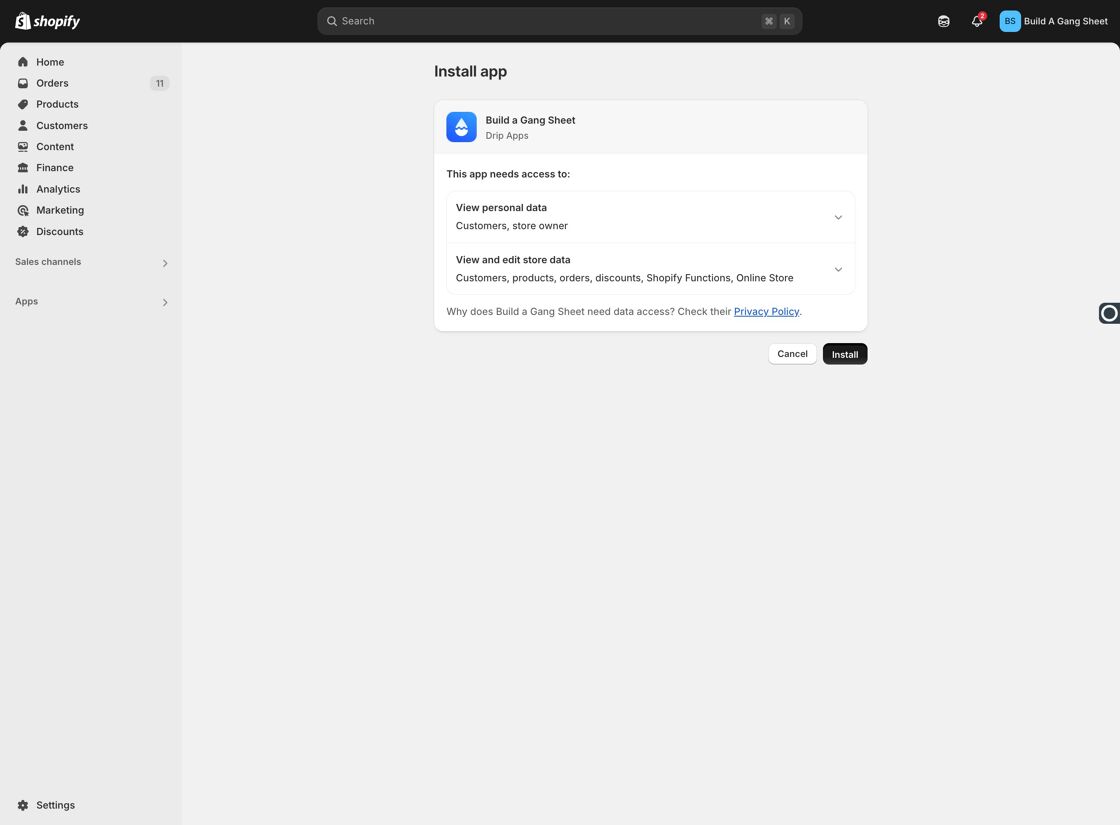Click the Analytics bar chart icon

pos(23,189)
